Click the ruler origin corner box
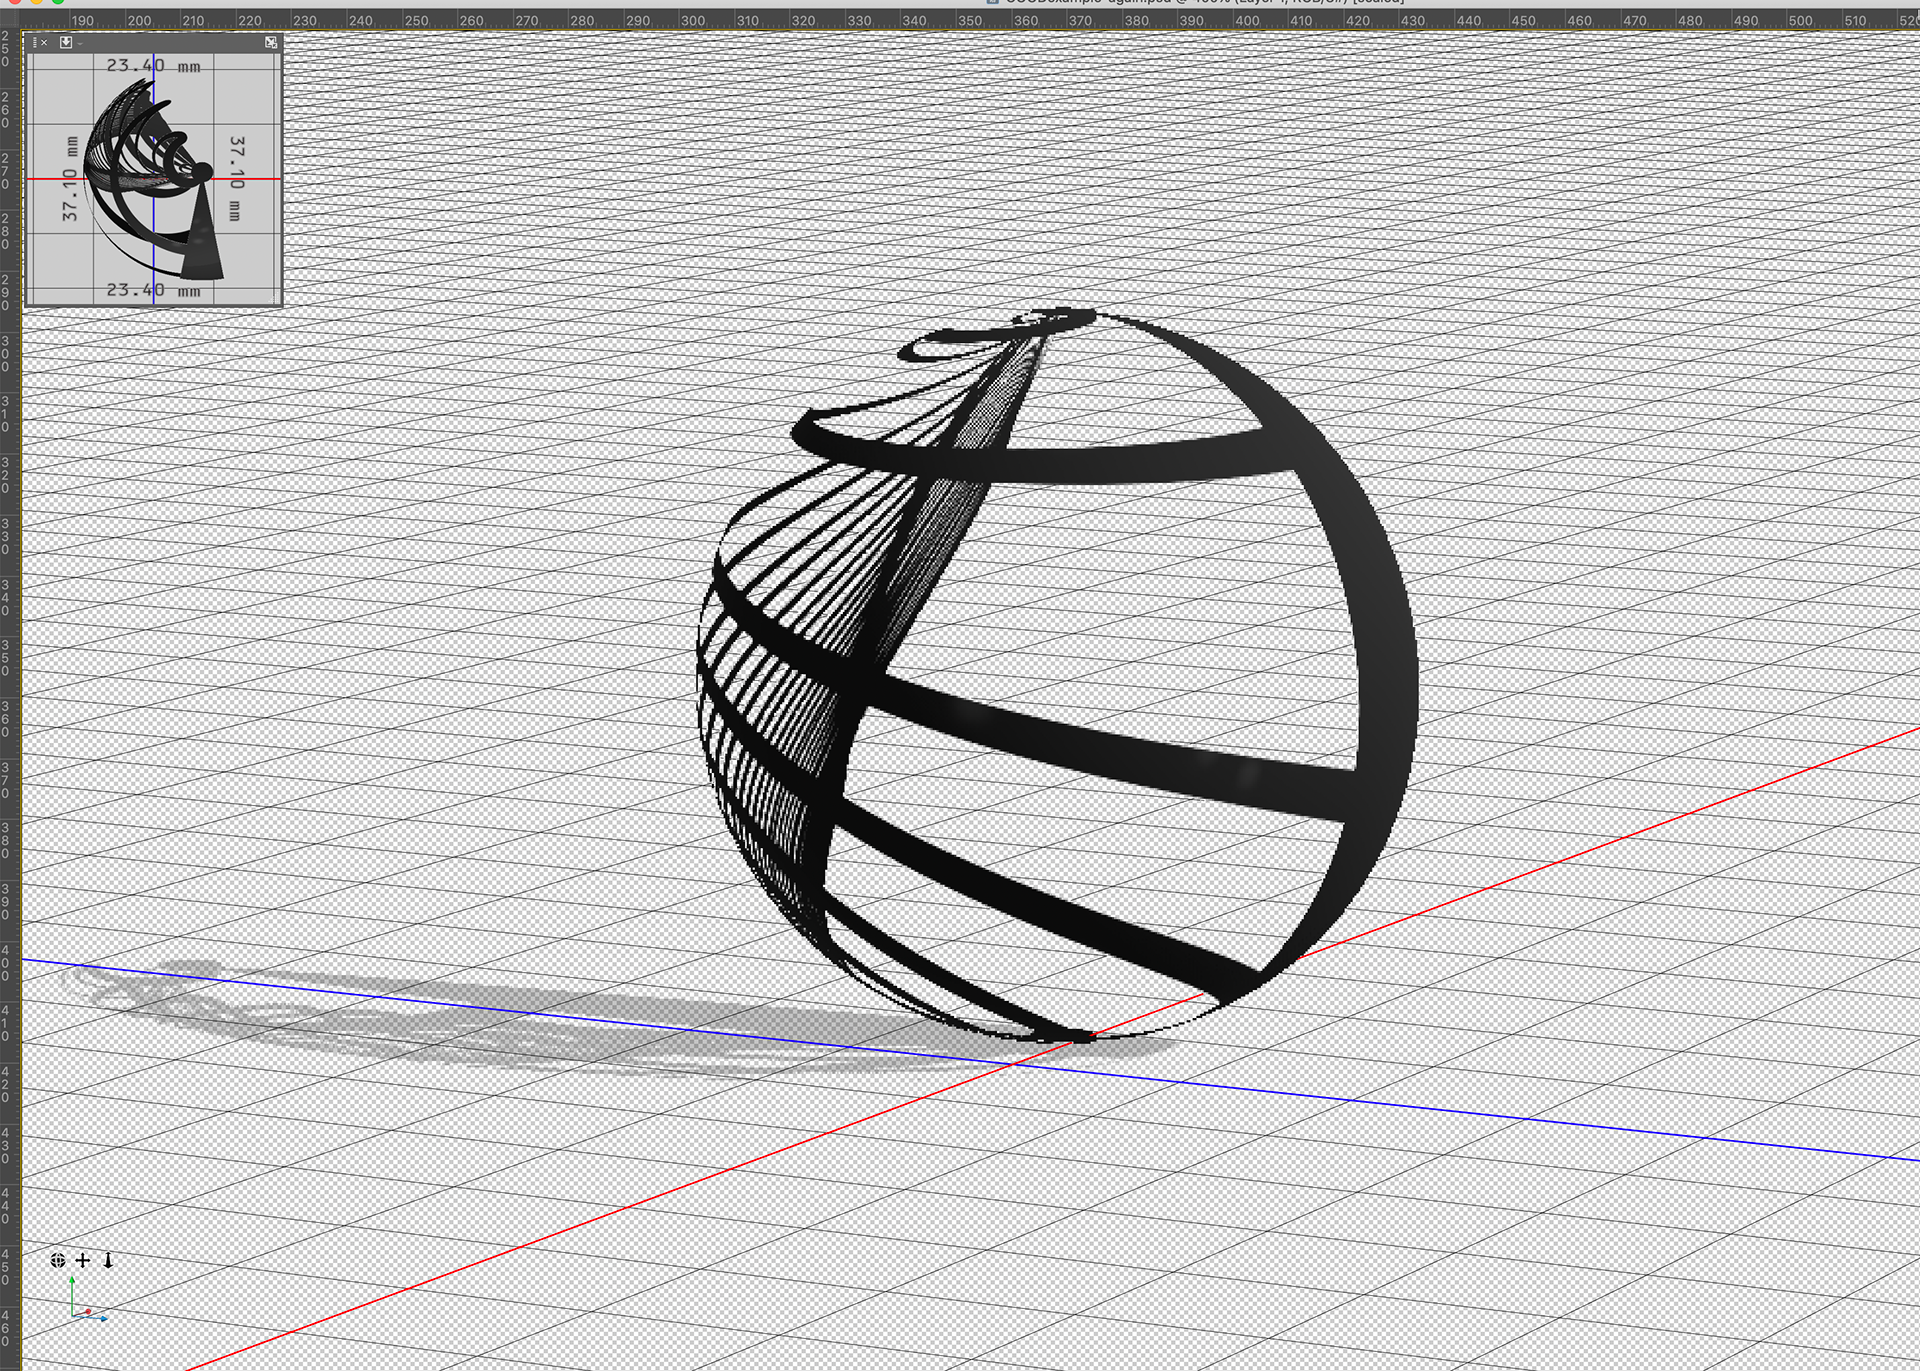Image resolution: width=1920 pixels, height=1371 pixels. [x=10, y=18]
